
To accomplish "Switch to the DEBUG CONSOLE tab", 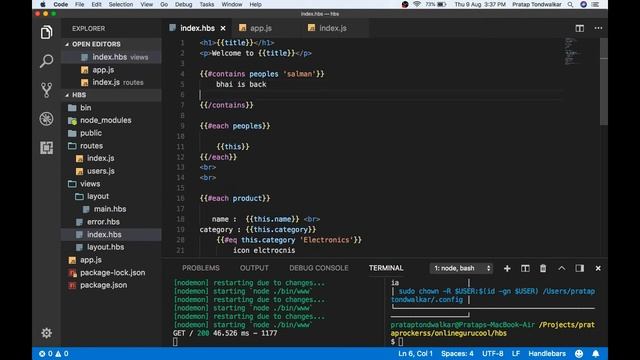I will click(x=319, y=268).
